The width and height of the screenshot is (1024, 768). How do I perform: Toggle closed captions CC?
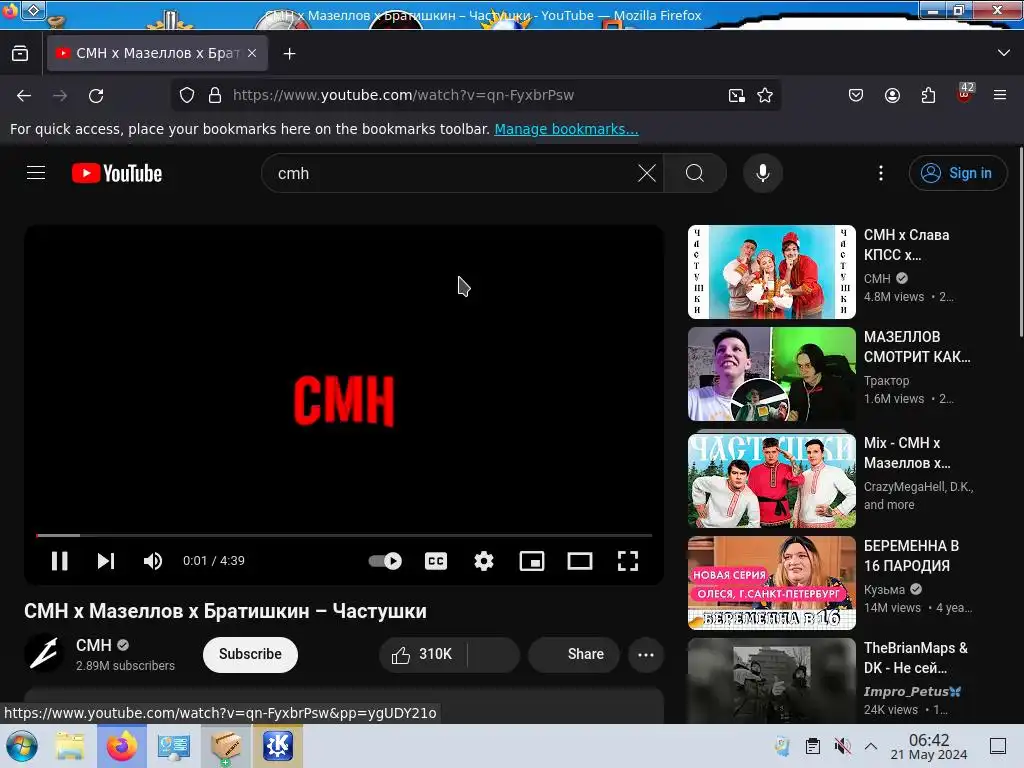pyautogui.click(x=436, y=561)
